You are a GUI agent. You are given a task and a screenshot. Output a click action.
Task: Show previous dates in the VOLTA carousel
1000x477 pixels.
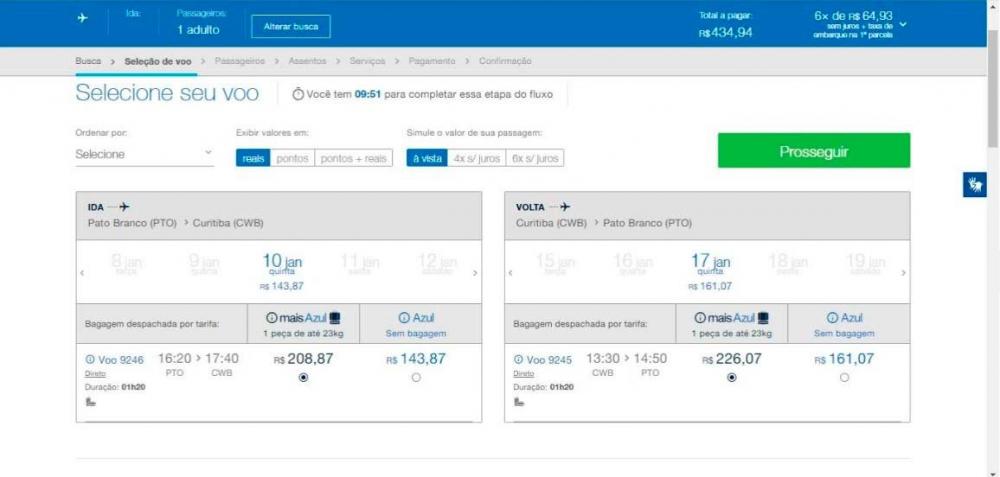click(511, 273)
